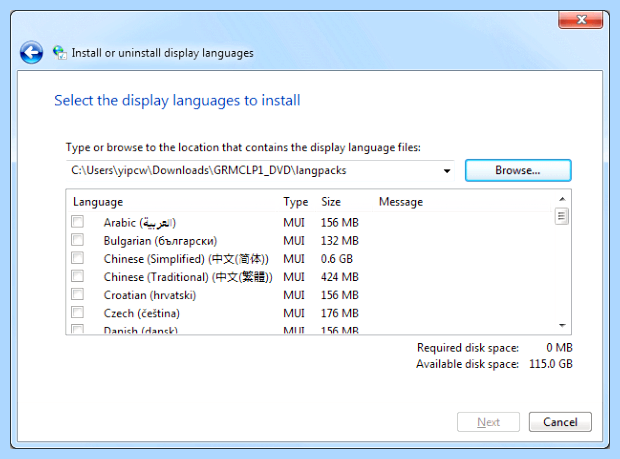Select the Arabic row name
This screenshot has width=620, height=459.
coord(140,223)
